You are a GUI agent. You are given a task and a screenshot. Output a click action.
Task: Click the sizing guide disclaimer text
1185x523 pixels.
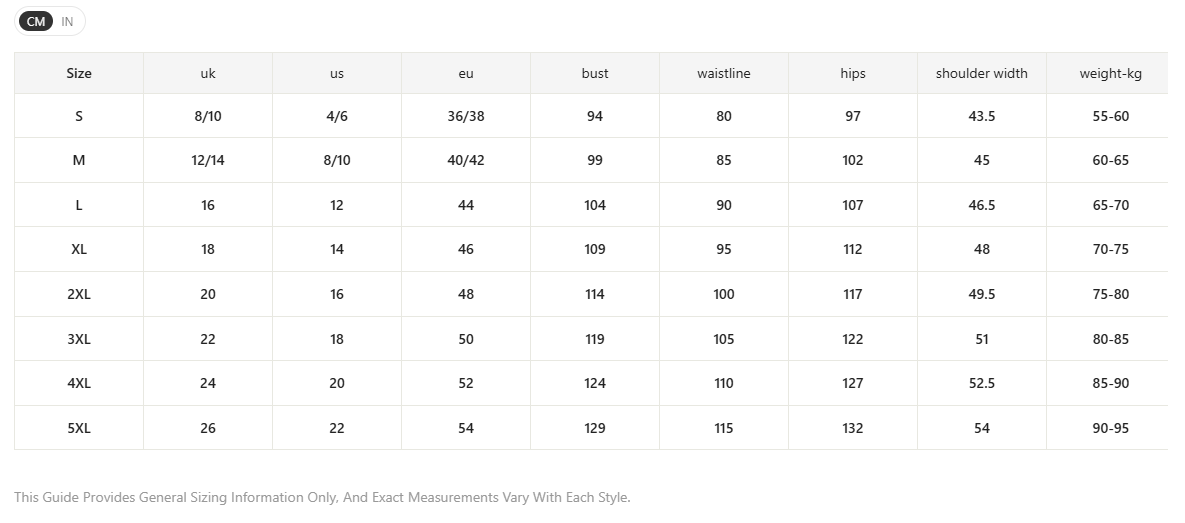pyautogui.click(x=322, y=497)
